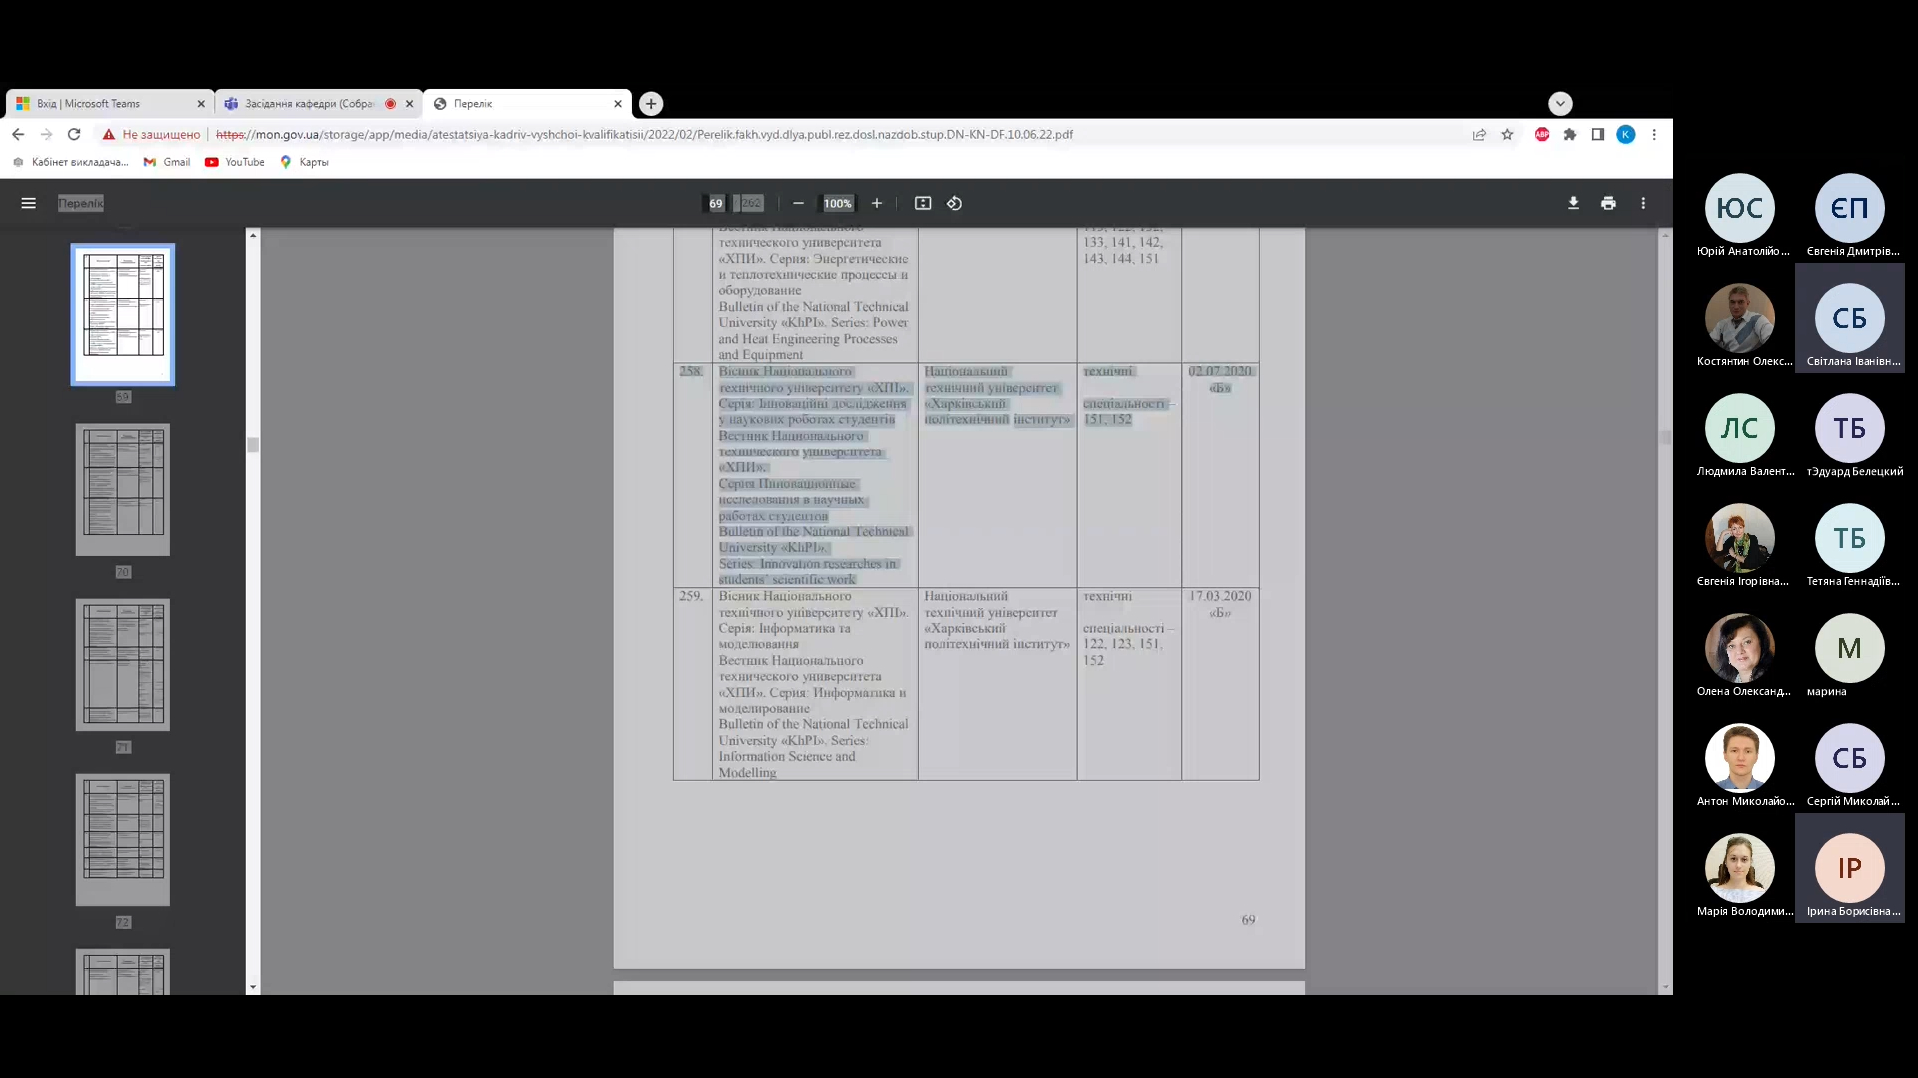Click the Перелік document title in toolbar
The image size is (1918, 1078).
coord(80,203)
